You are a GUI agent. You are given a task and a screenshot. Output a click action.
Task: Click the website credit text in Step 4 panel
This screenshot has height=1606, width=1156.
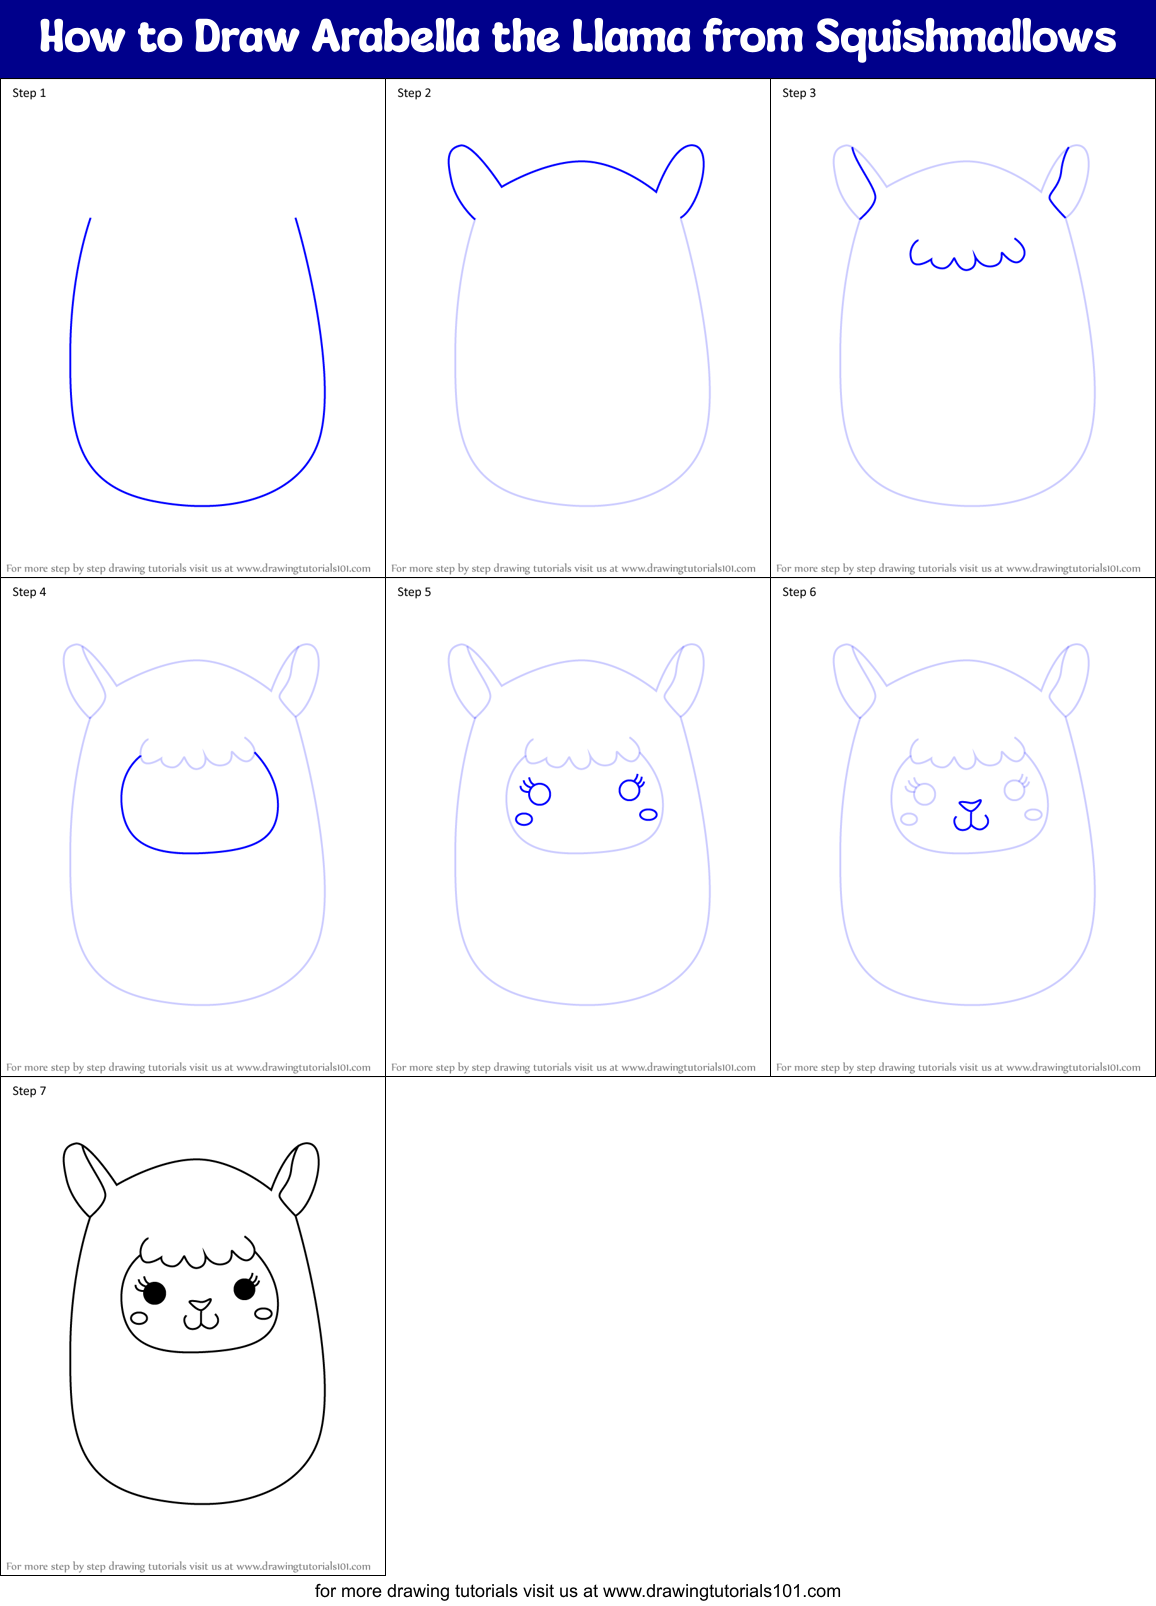pos(188,1067)
